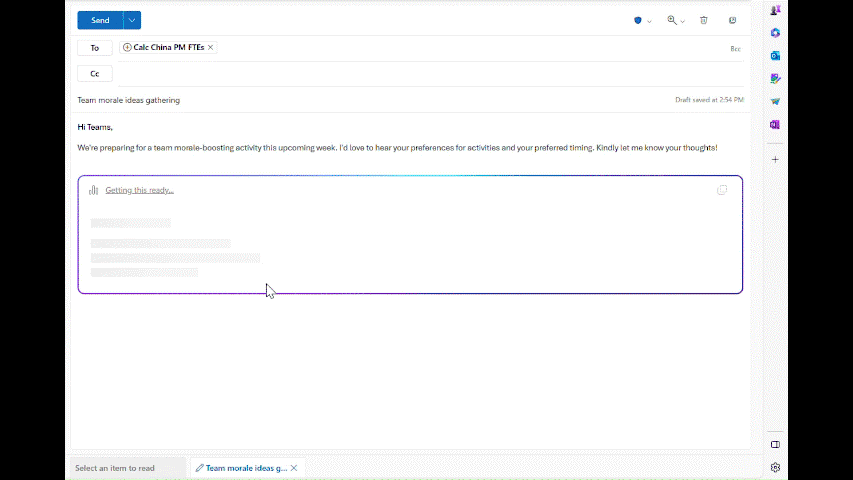
Task: Send the Team morale ideas email
Action: point(100,20)
